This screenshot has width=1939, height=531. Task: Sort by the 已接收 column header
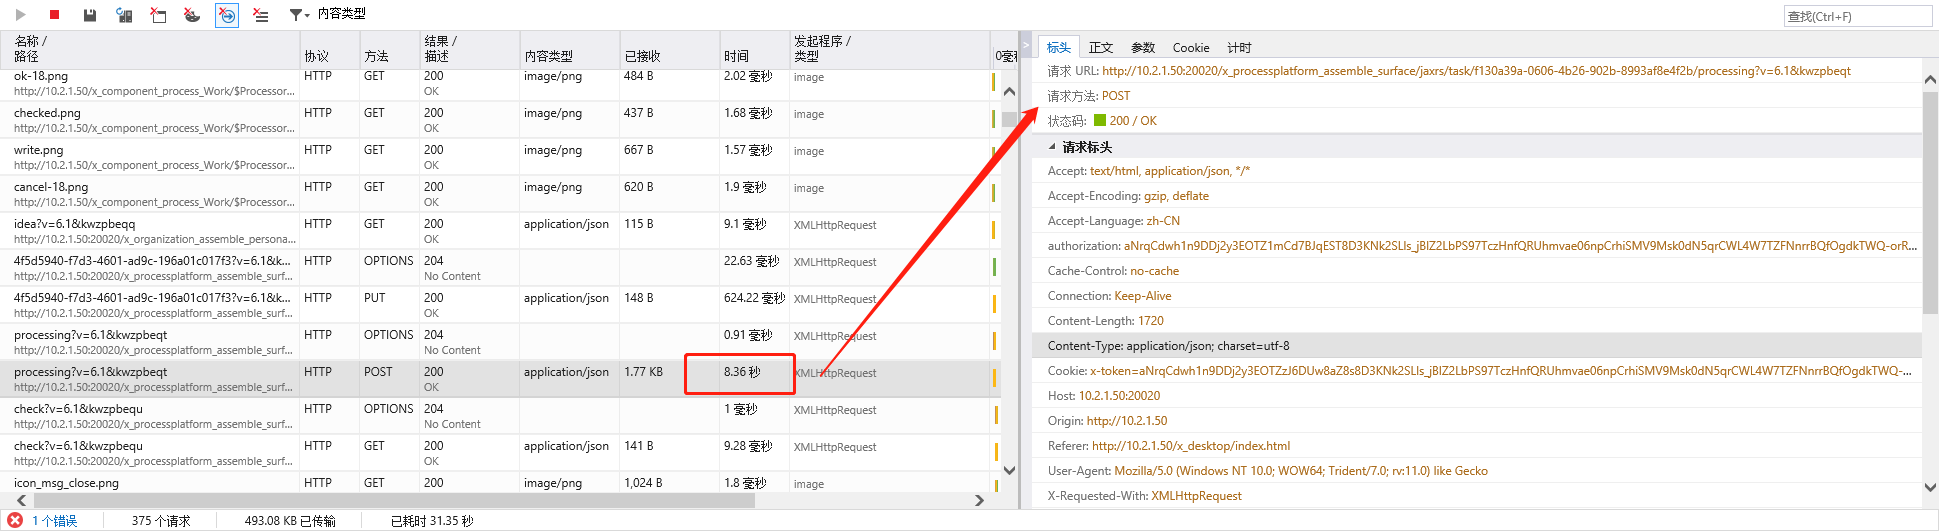pos(669,49)
